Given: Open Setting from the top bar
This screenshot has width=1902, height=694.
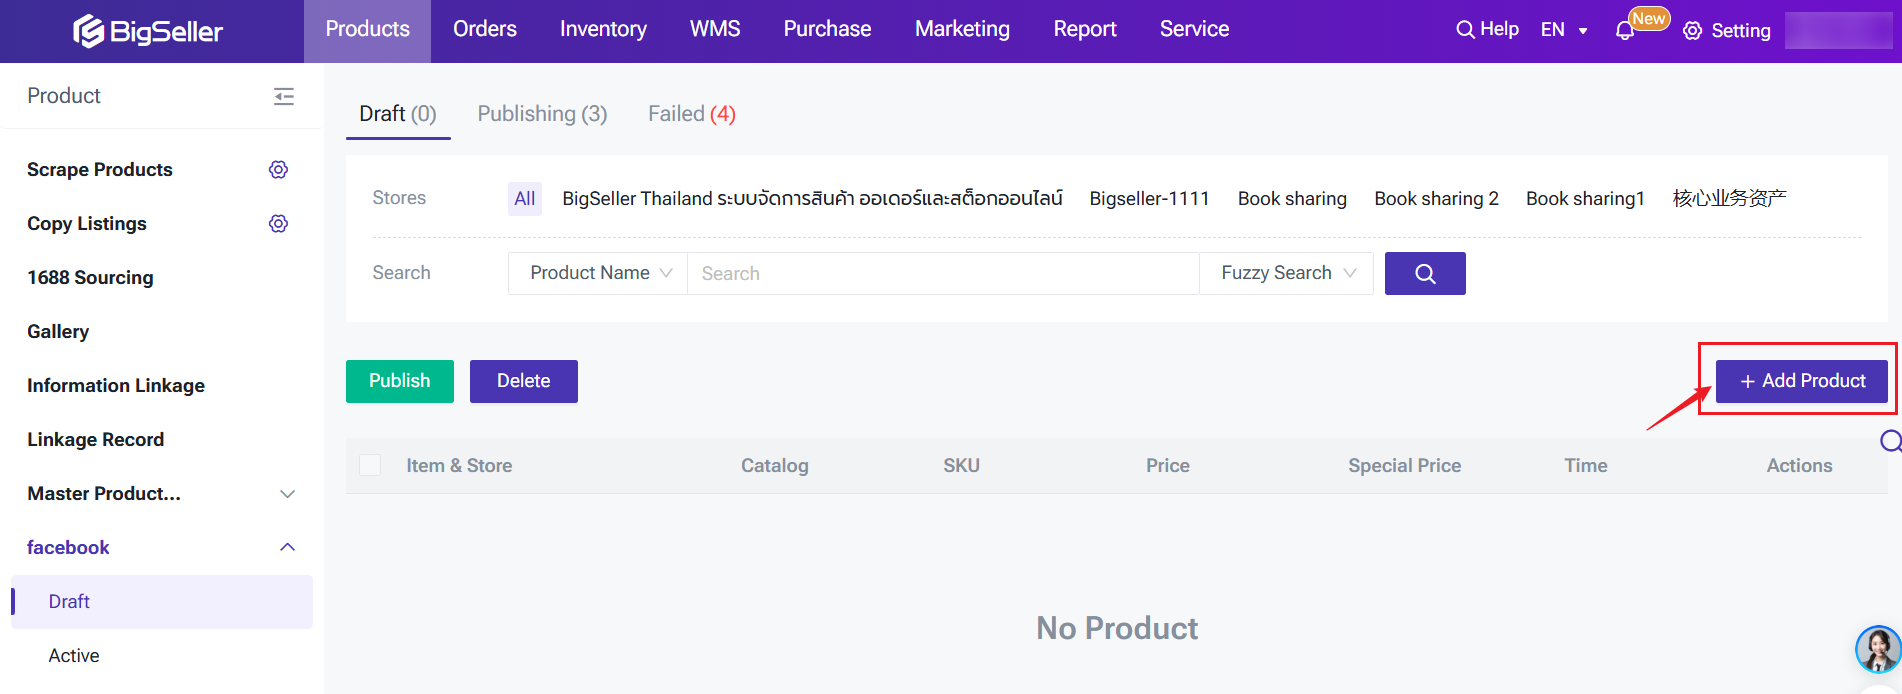Looking at the screenshot, I should click(x=1727, y=31).
